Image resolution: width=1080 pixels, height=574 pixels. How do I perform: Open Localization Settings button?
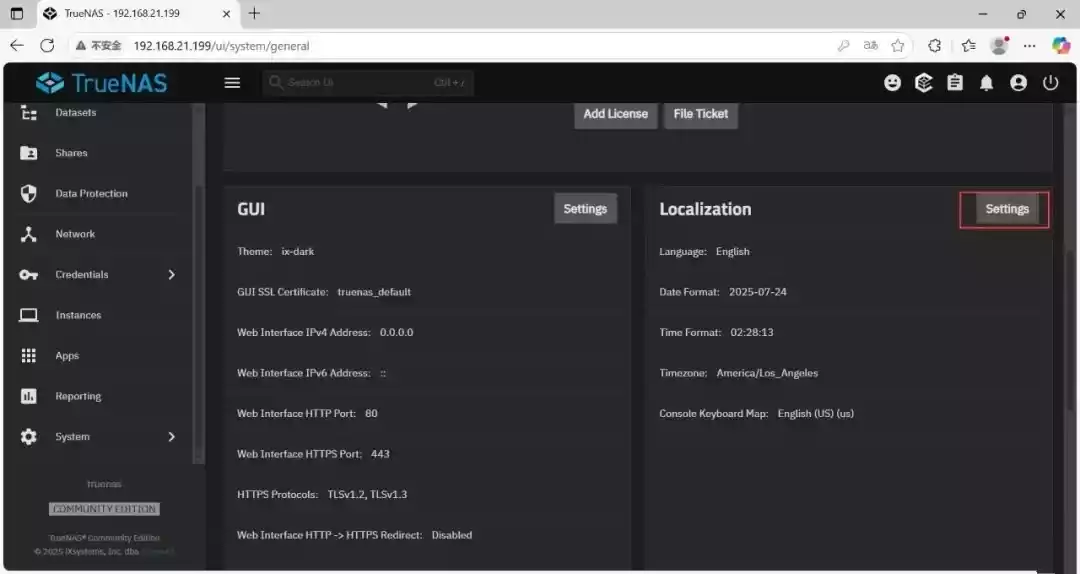point(1007,209)
